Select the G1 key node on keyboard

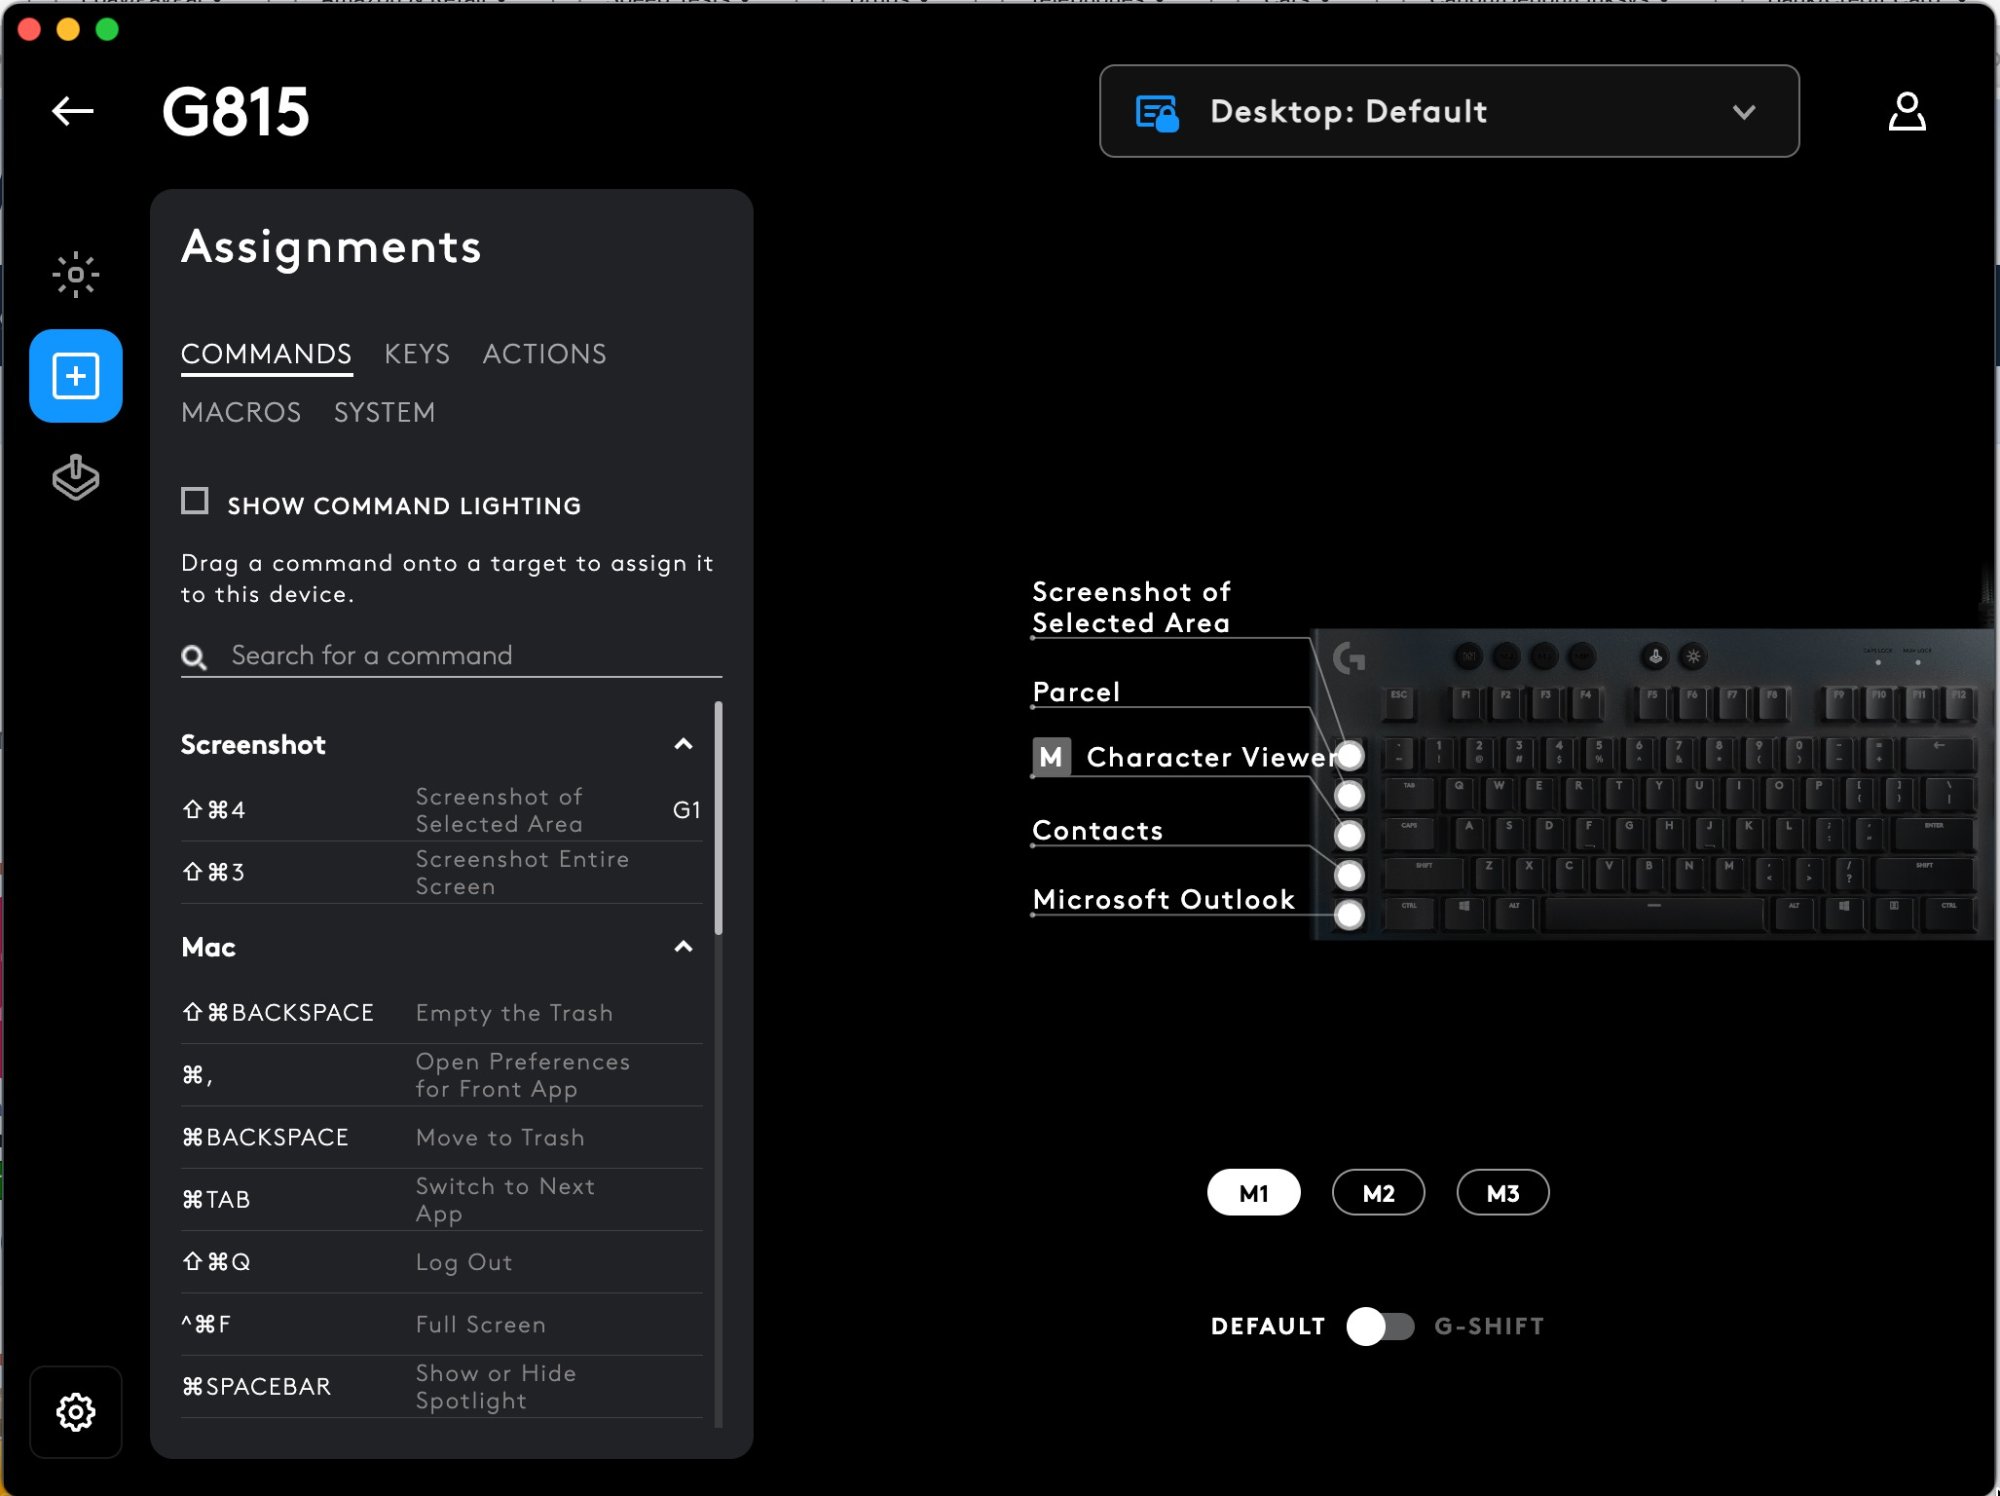[1350, 755]
